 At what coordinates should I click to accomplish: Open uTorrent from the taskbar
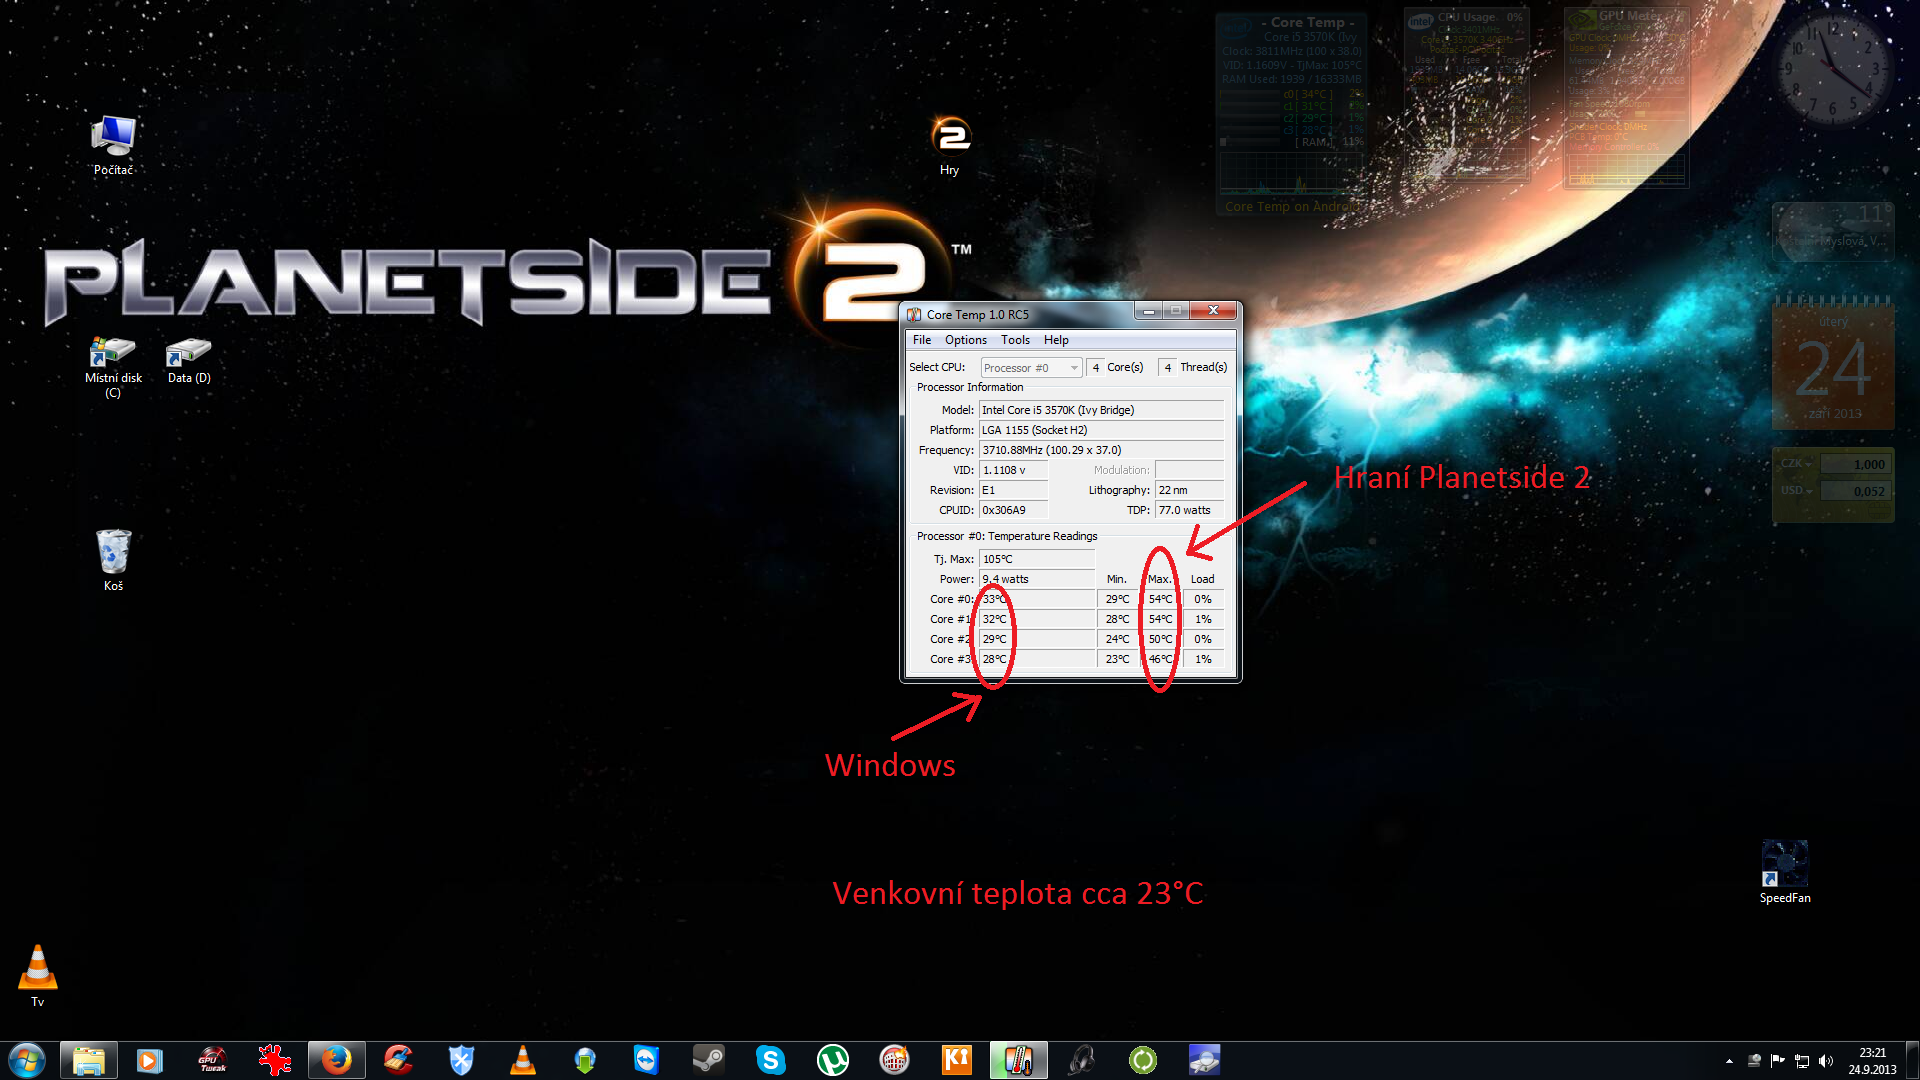[833, 1060]
